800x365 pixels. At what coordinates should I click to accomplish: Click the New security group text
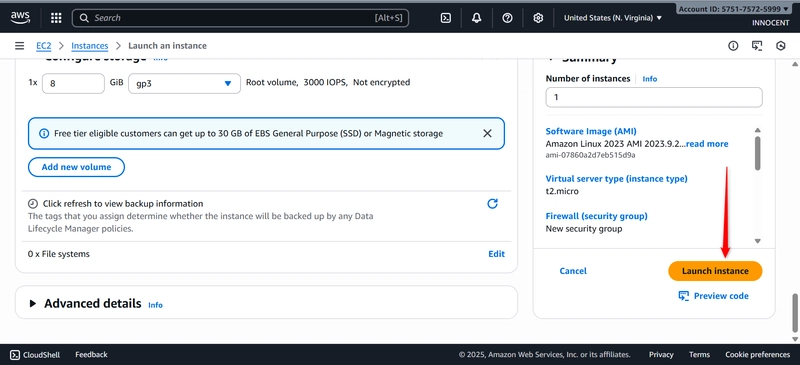[x=584, y=229]
